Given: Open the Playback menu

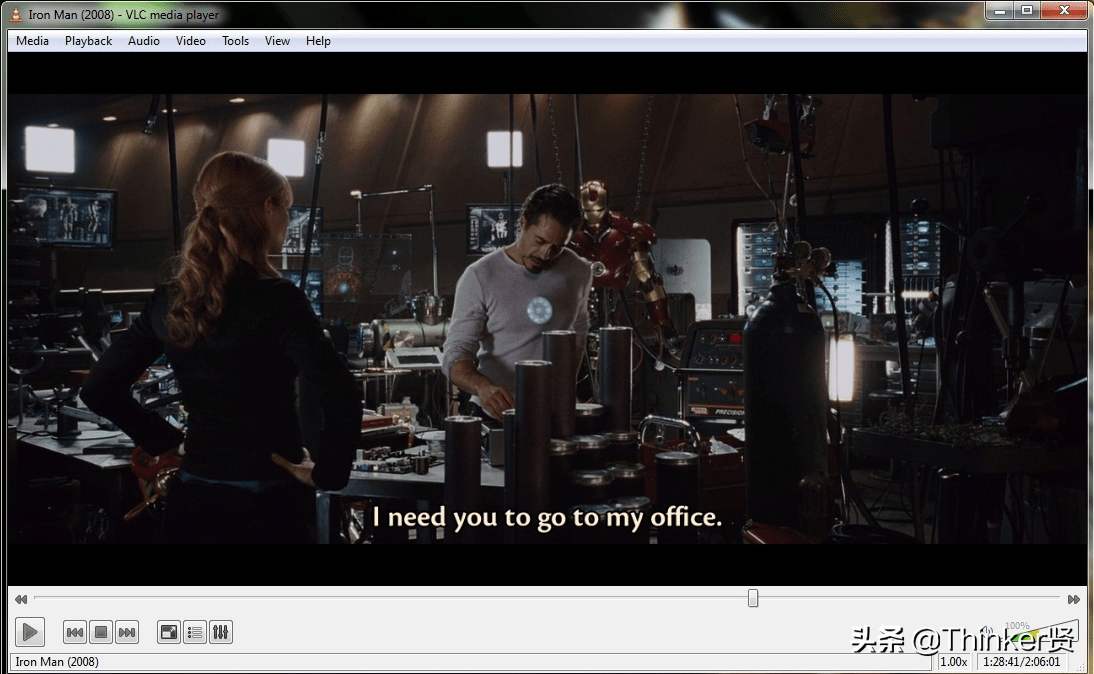Looking at the screenshot, I should [88, 41].
